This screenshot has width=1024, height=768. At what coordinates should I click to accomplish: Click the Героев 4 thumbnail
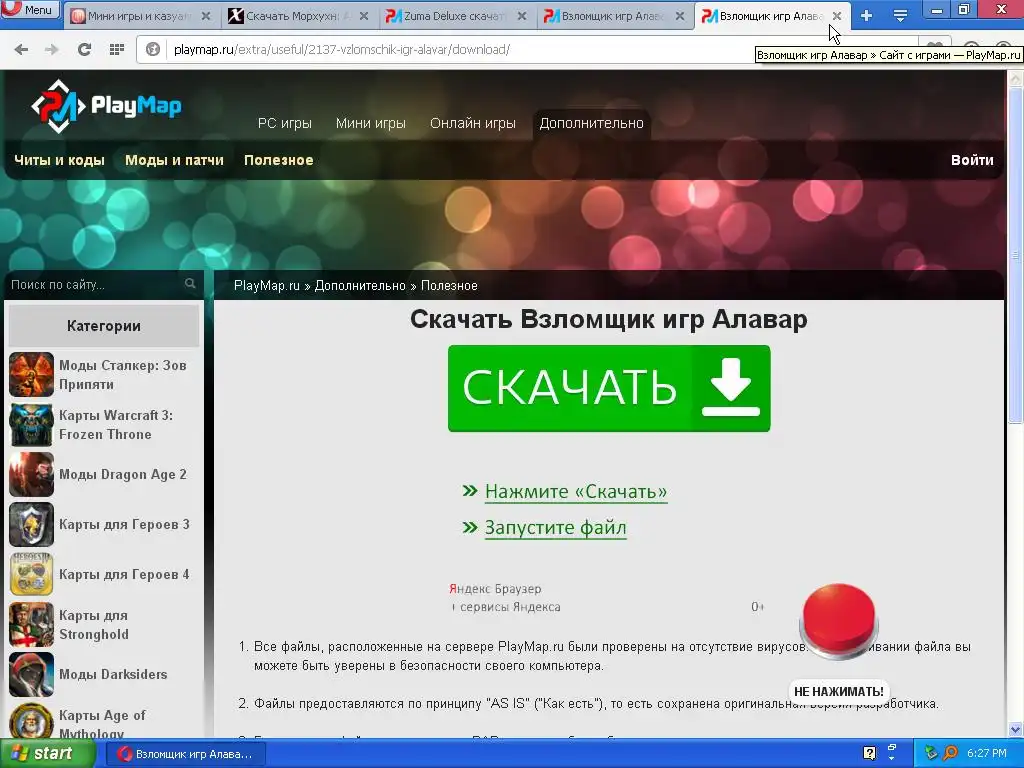[31, 575]
